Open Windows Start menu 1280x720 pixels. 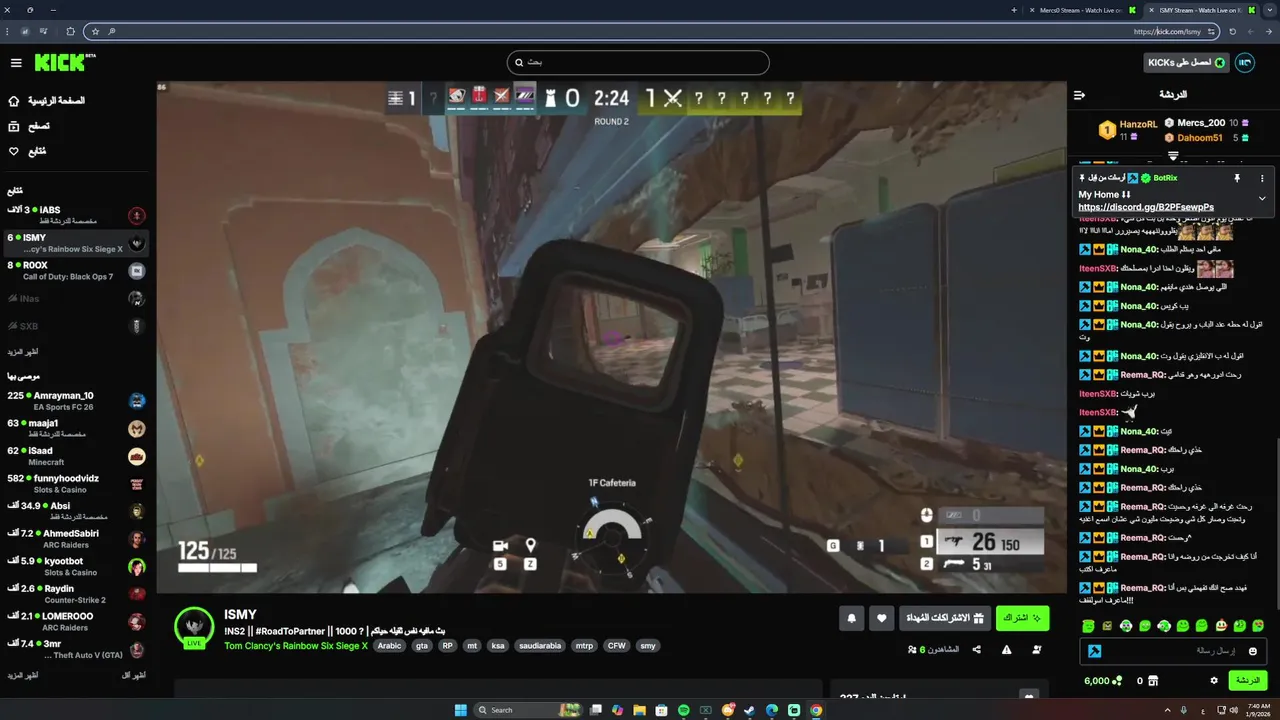pos(460,710)
